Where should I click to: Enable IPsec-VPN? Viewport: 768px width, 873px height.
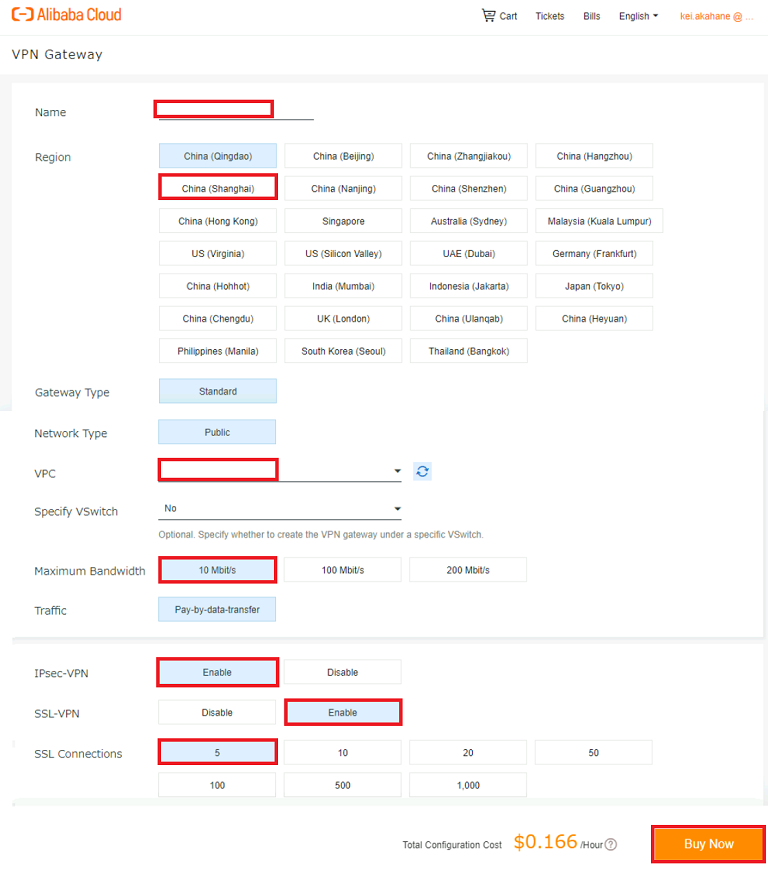[217, 672]
